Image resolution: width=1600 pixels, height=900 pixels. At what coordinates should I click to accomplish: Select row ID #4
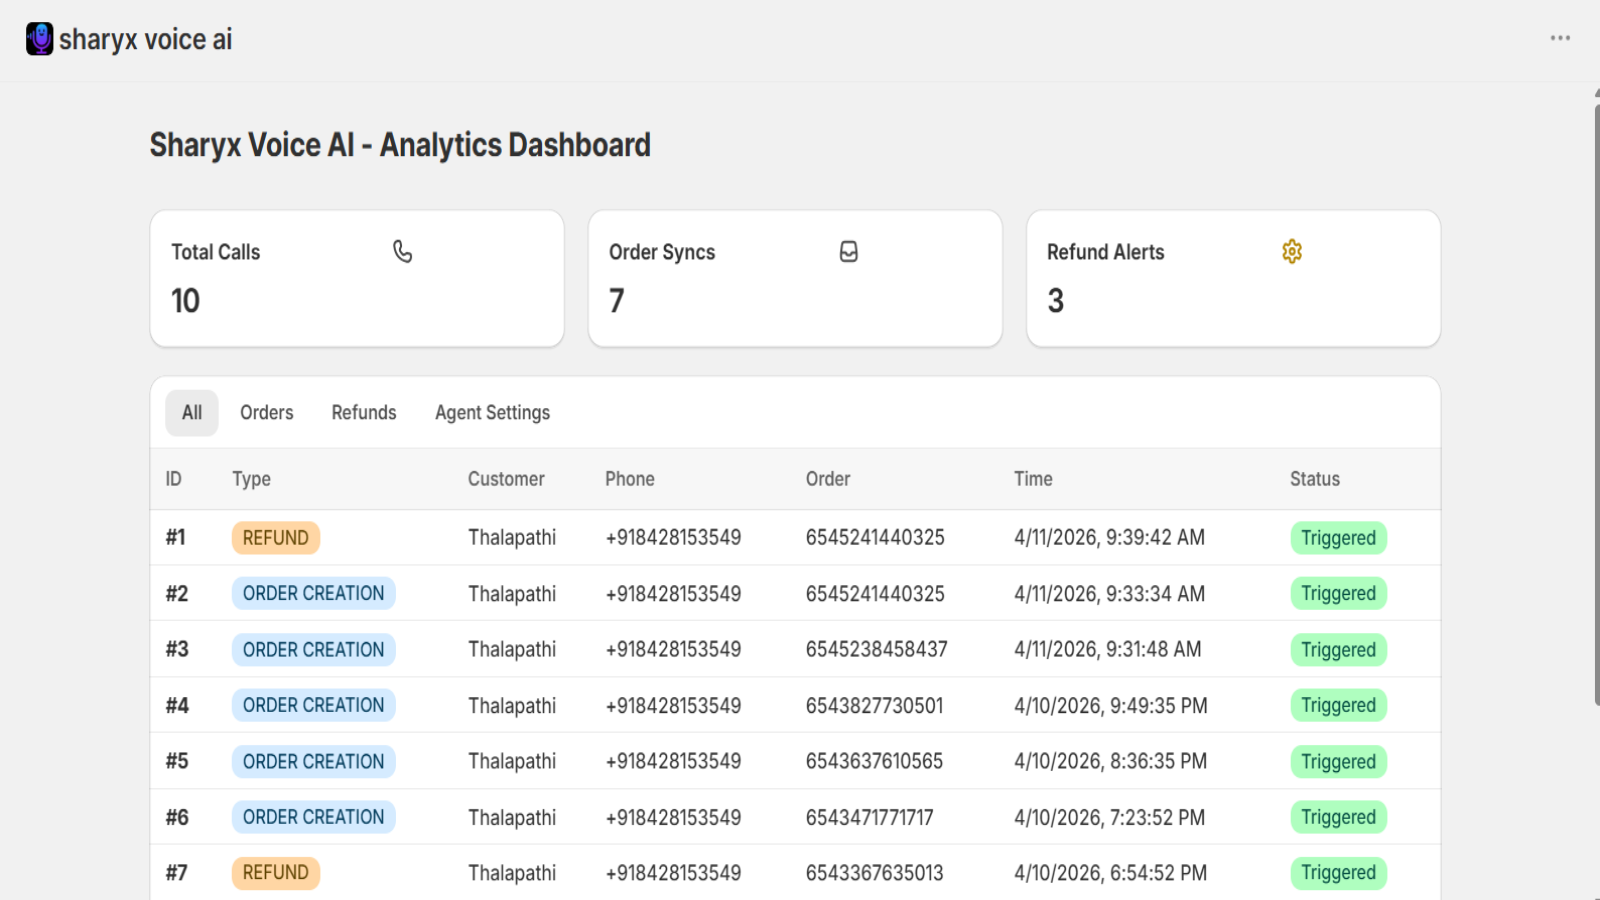click(x=177, y=706)
